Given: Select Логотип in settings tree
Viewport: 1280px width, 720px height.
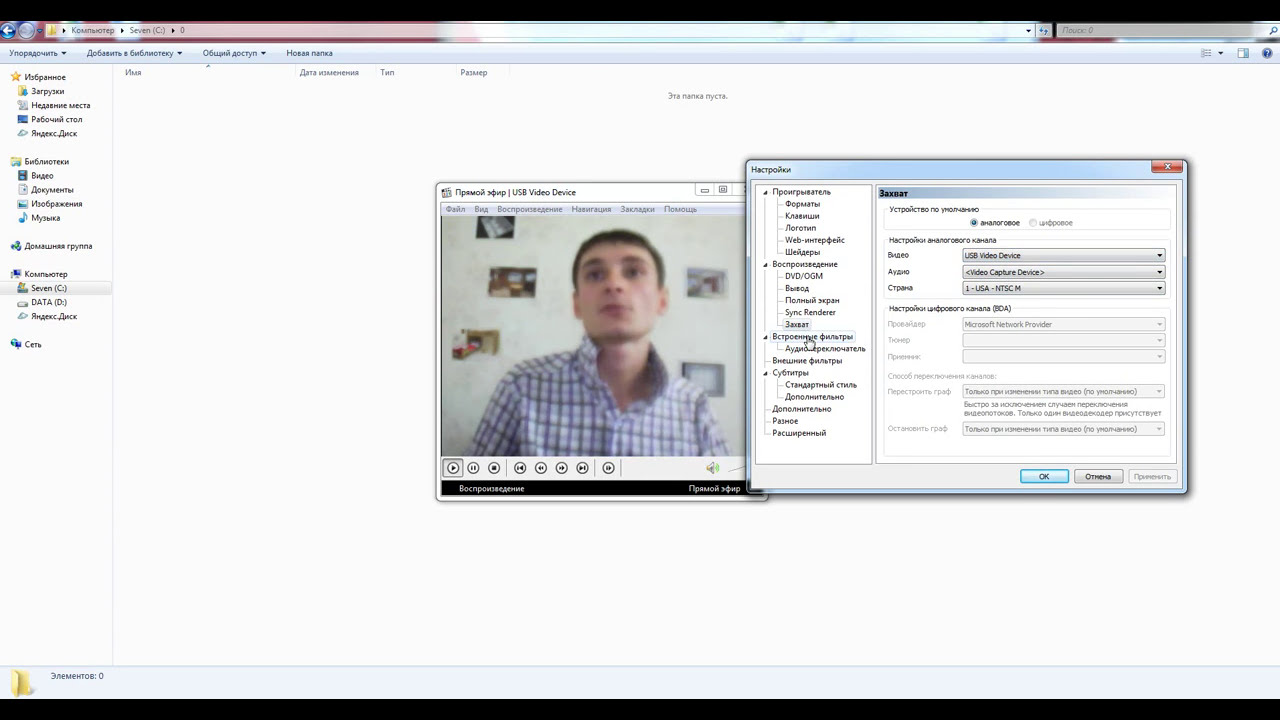Looking at the screenshot, I should (x=800, y=228).
